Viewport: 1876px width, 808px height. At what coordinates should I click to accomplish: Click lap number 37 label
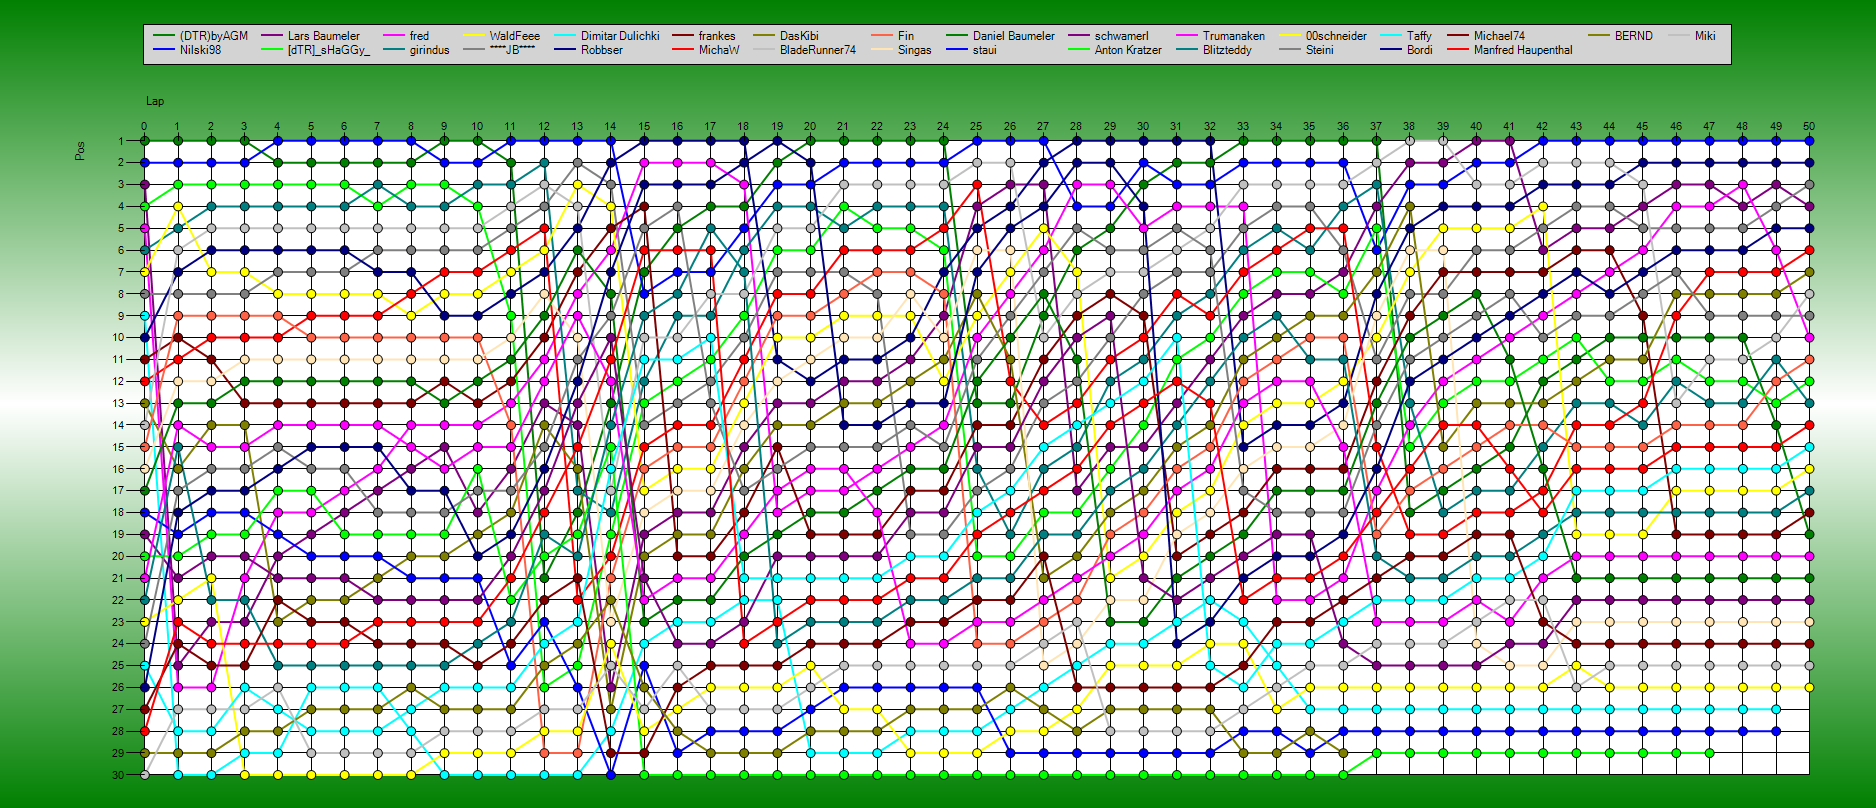1376,127
